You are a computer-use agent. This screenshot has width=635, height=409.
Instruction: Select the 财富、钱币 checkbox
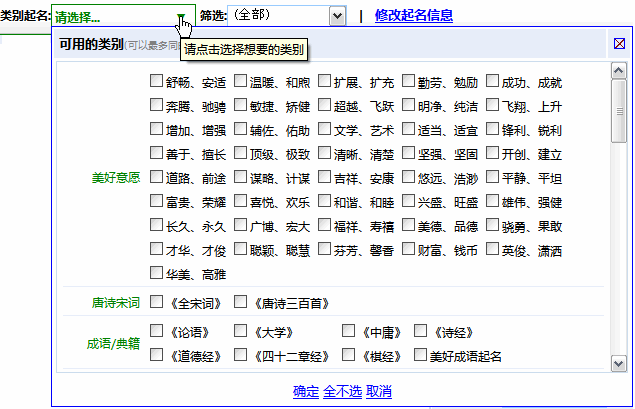(x=409, y=248)
